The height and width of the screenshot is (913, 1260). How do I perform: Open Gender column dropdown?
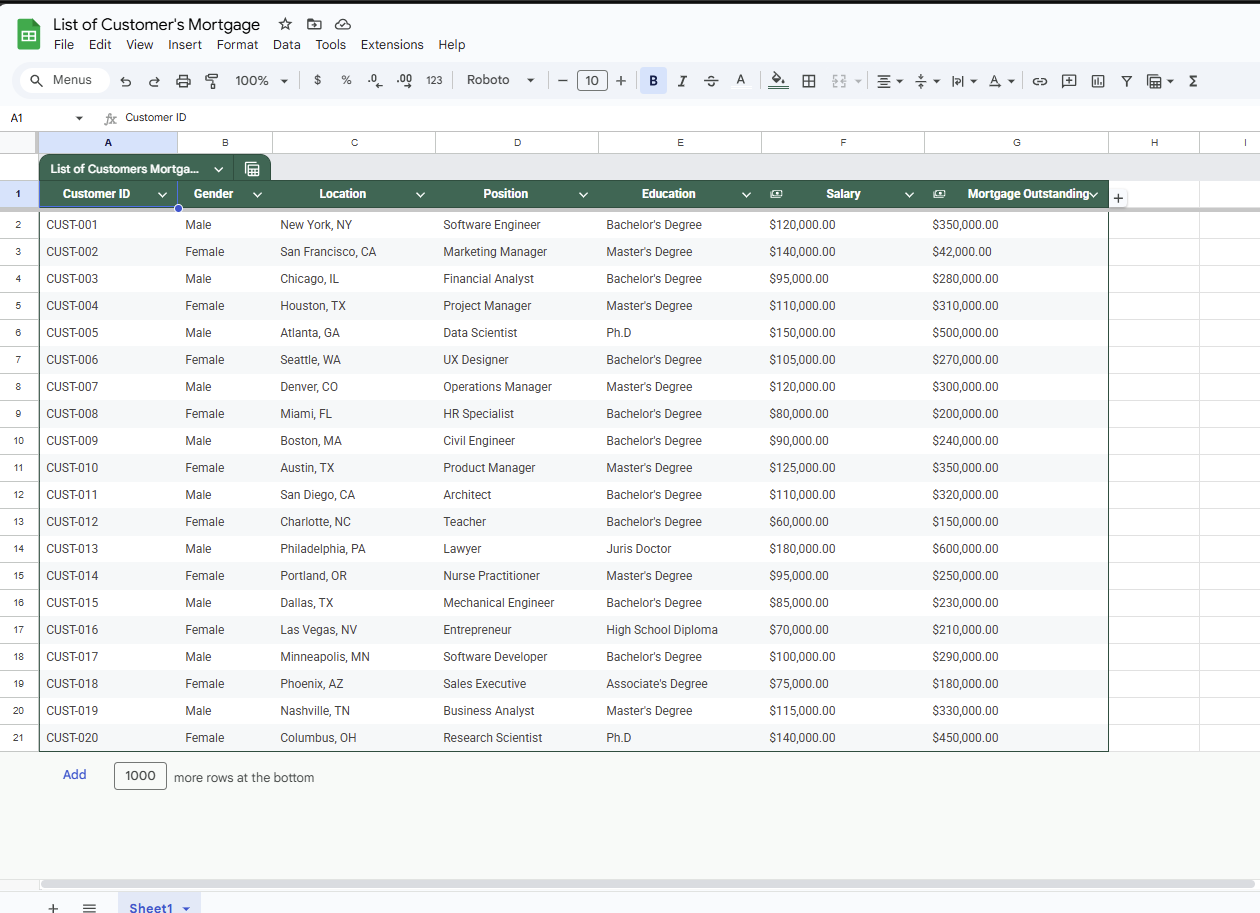click(x=257, y=194)
